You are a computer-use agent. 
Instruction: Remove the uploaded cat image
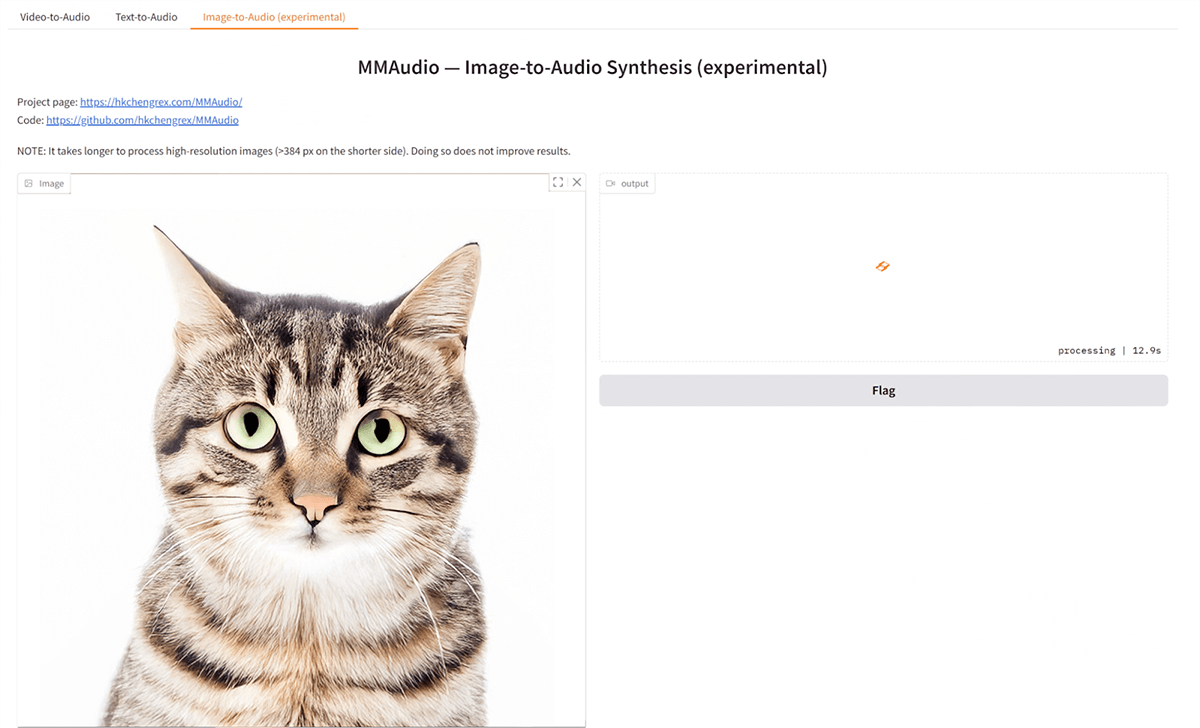coord(577,182)
